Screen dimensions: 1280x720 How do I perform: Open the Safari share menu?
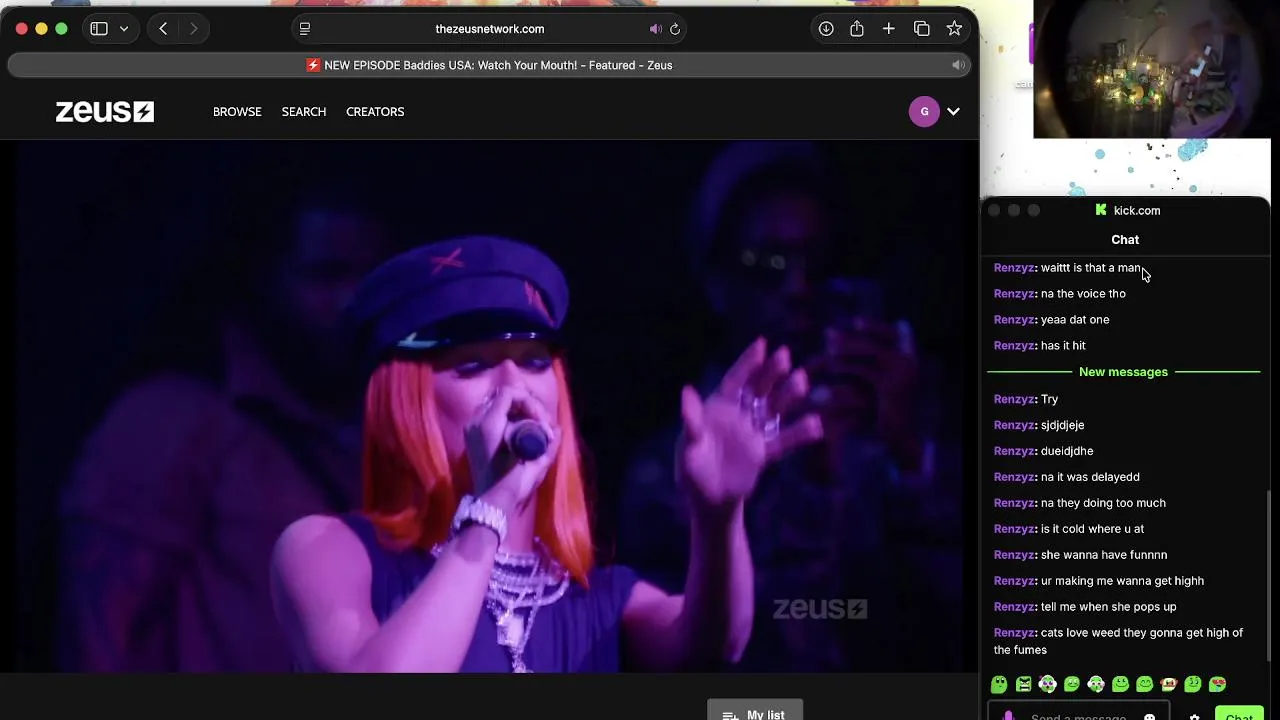coord(857,29)
